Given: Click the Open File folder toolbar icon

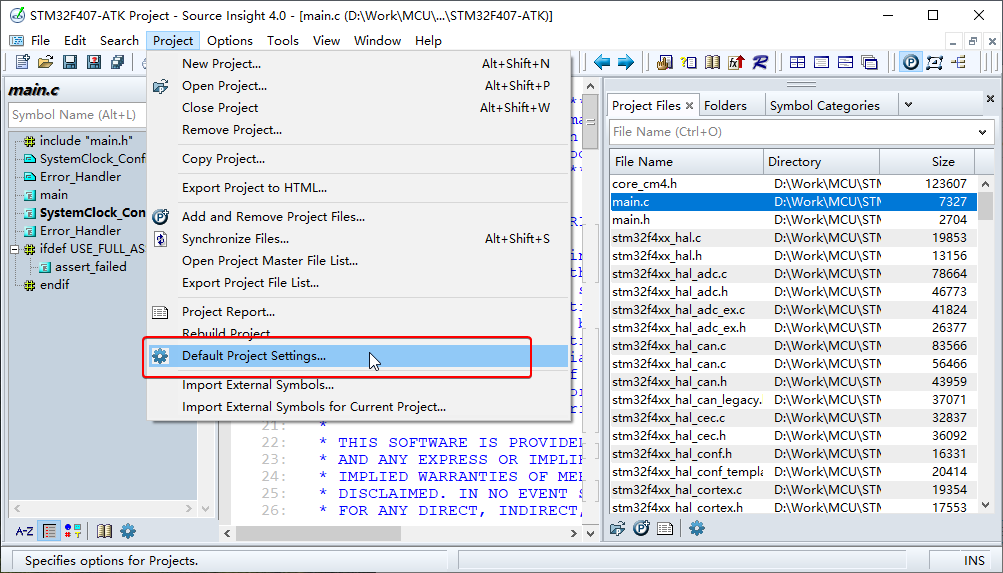Looking at the screenshot, I should [45, 62].
